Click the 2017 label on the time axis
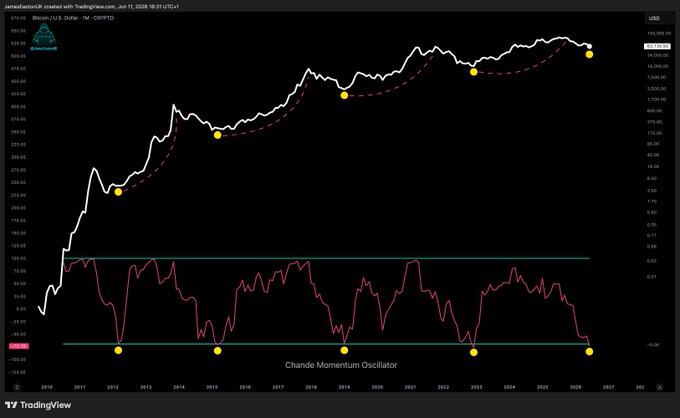The width and height of the screenshot is (680, 418). pyautogui.click(x=278, y=387)
